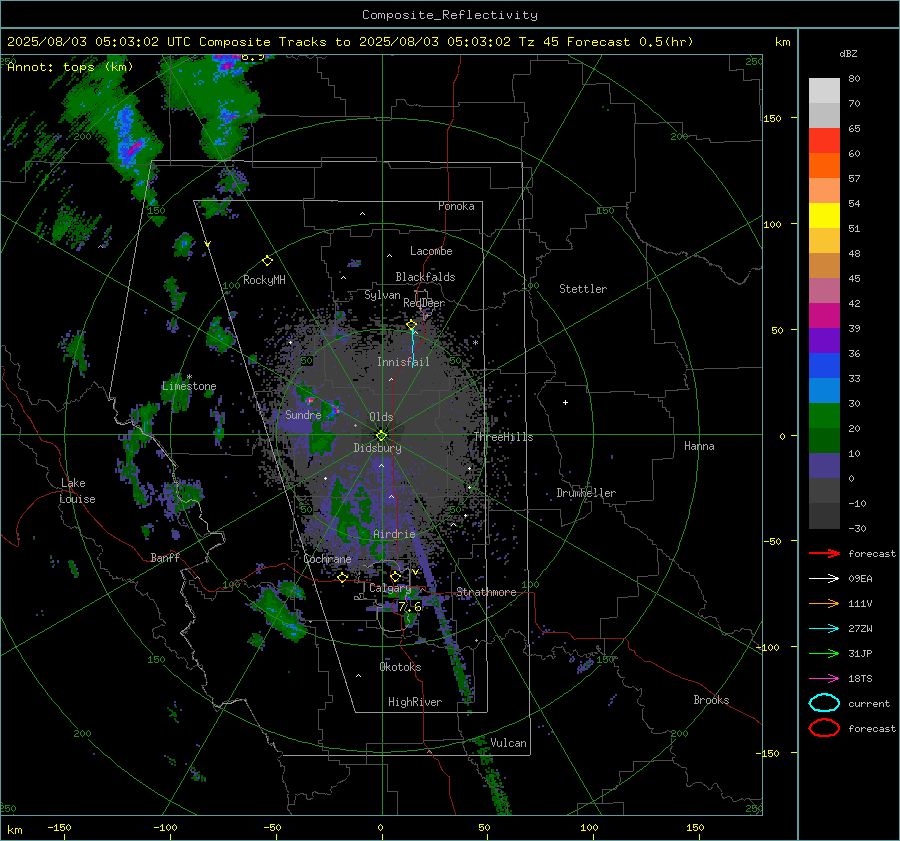This screenshot has height=841, width=900.
Task: Click the Sundre city label
Action: [x=303, y=414]
